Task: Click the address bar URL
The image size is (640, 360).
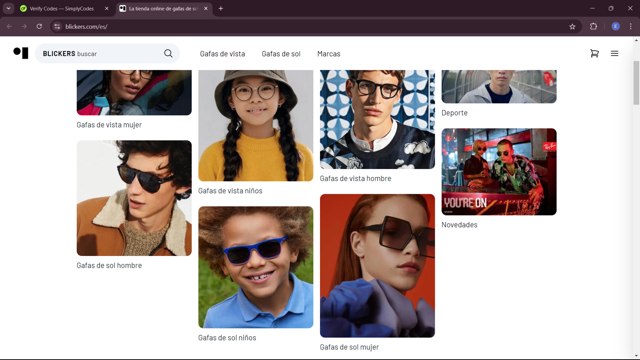Action: 87,27
